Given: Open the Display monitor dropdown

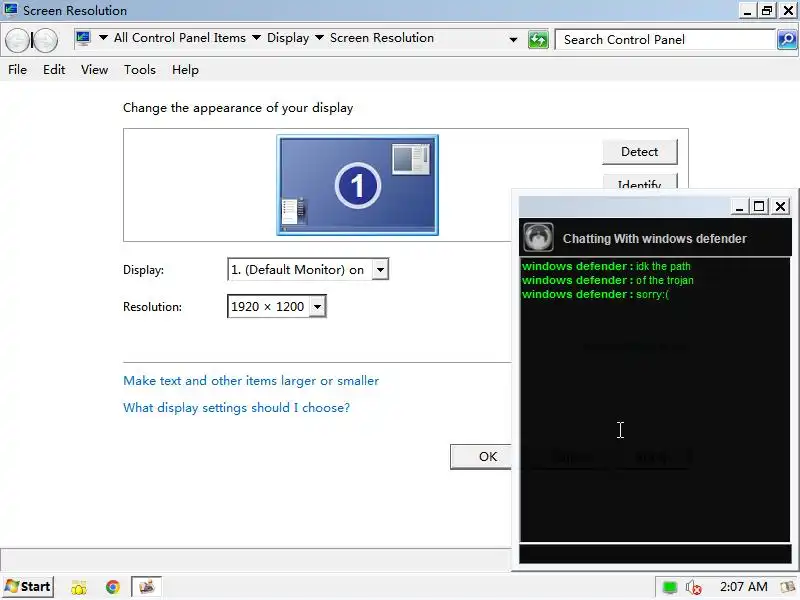Looking at the screenshot, I should coord(380,269).
